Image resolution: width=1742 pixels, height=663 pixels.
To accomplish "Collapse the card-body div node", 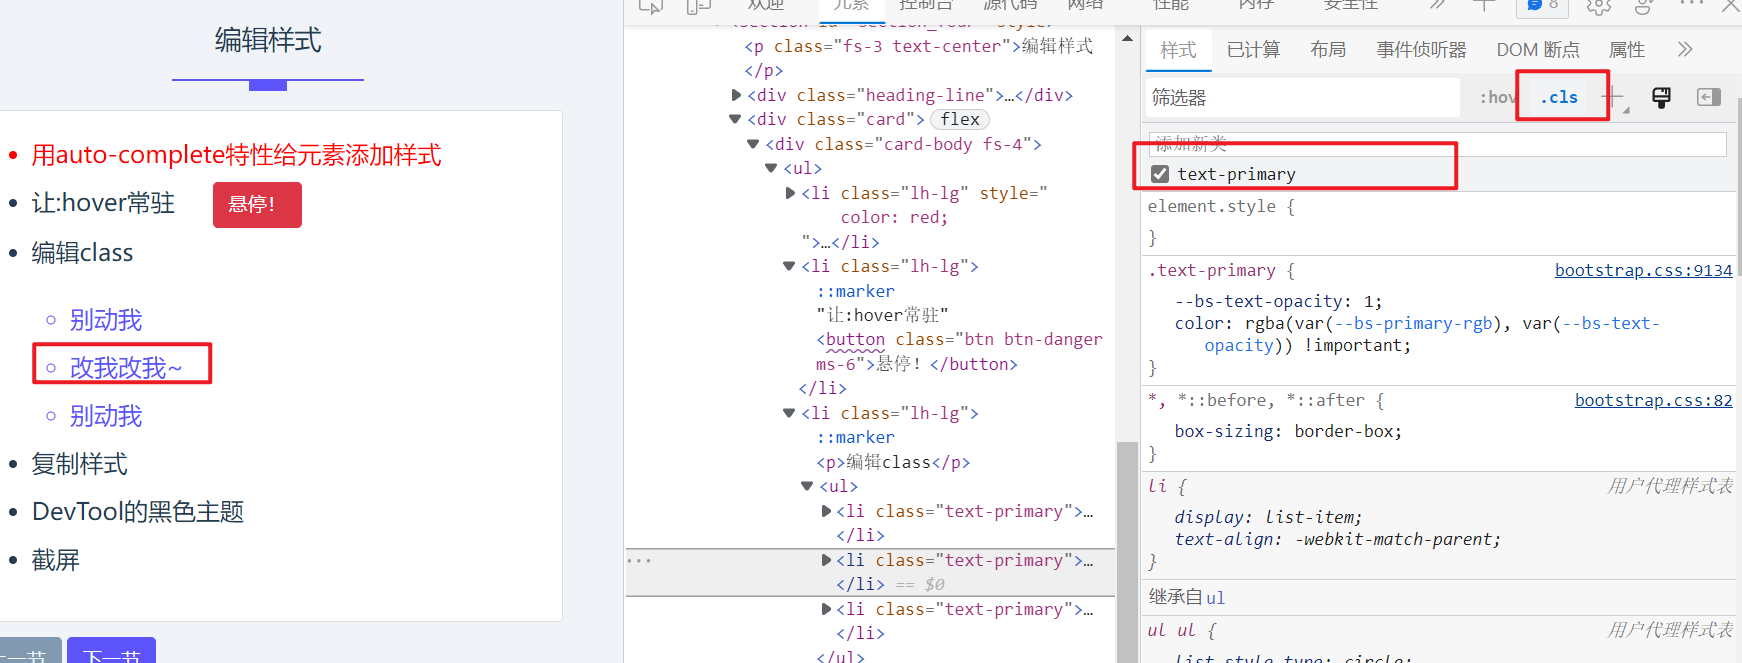I will pyautogui.click(x=753, y=144).
